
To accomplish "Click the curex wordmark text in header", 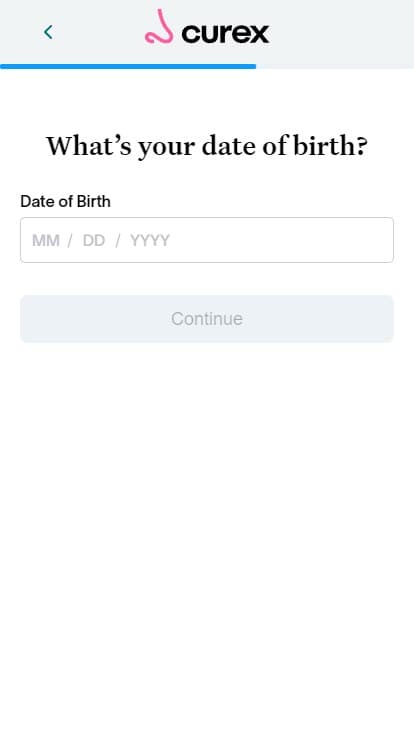I will pos(225,33).
